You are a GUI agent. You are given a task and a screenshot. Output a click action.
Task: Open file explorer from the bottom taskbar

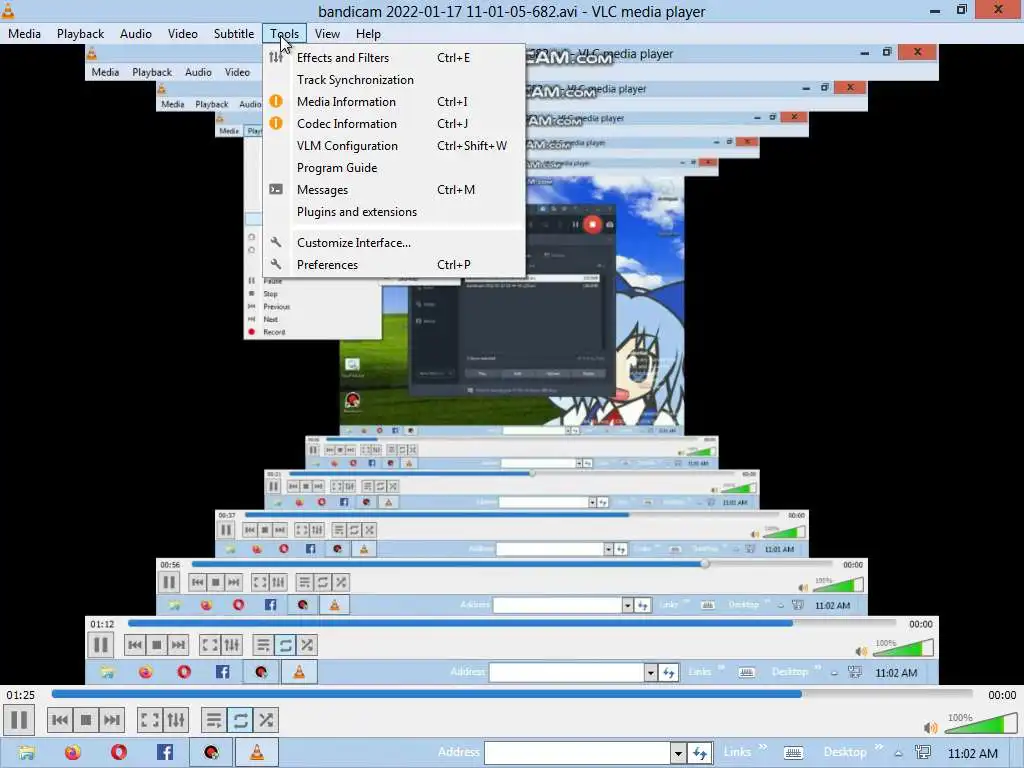pos(25,752)
